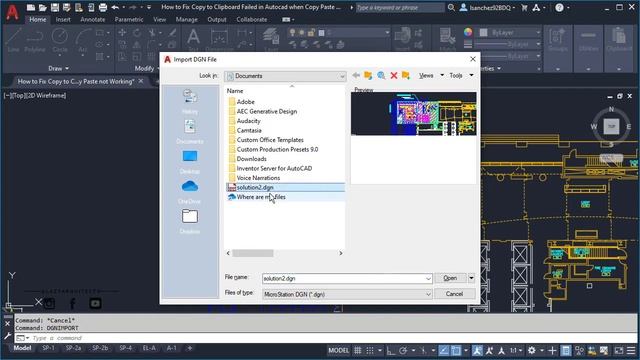Viewport: 640px width, 360px height.
Task: Click the Autodesk App Store cart icon
Action: 524,7
